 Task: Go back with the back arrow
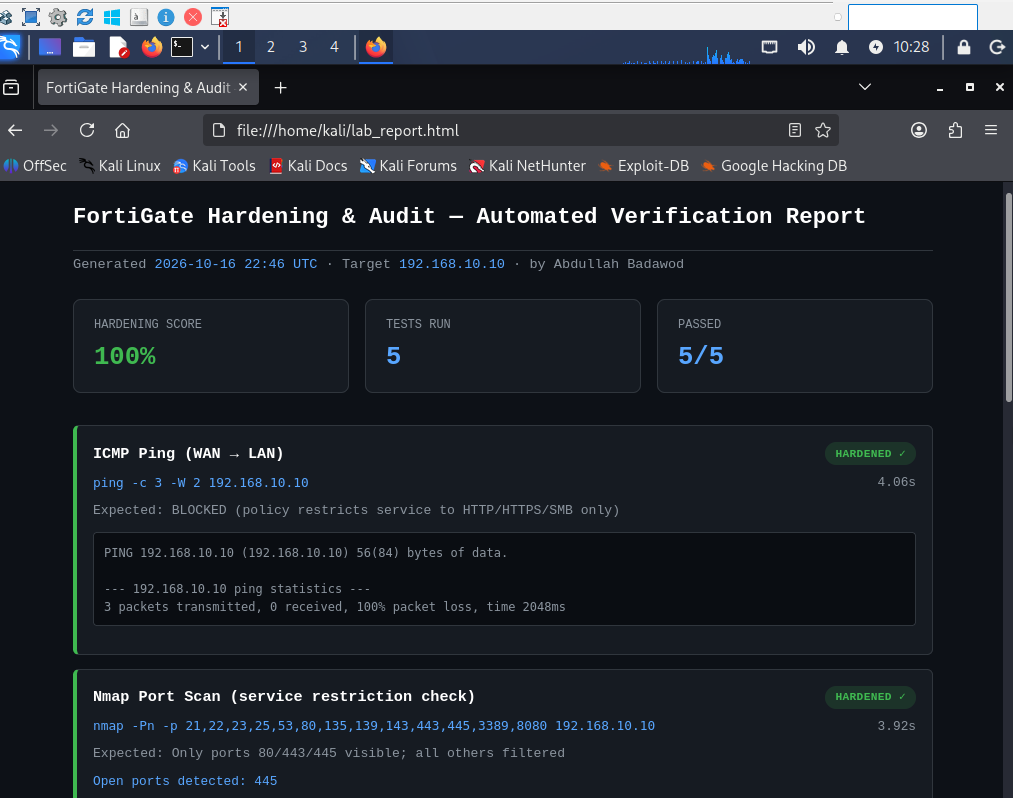[16, 131]
